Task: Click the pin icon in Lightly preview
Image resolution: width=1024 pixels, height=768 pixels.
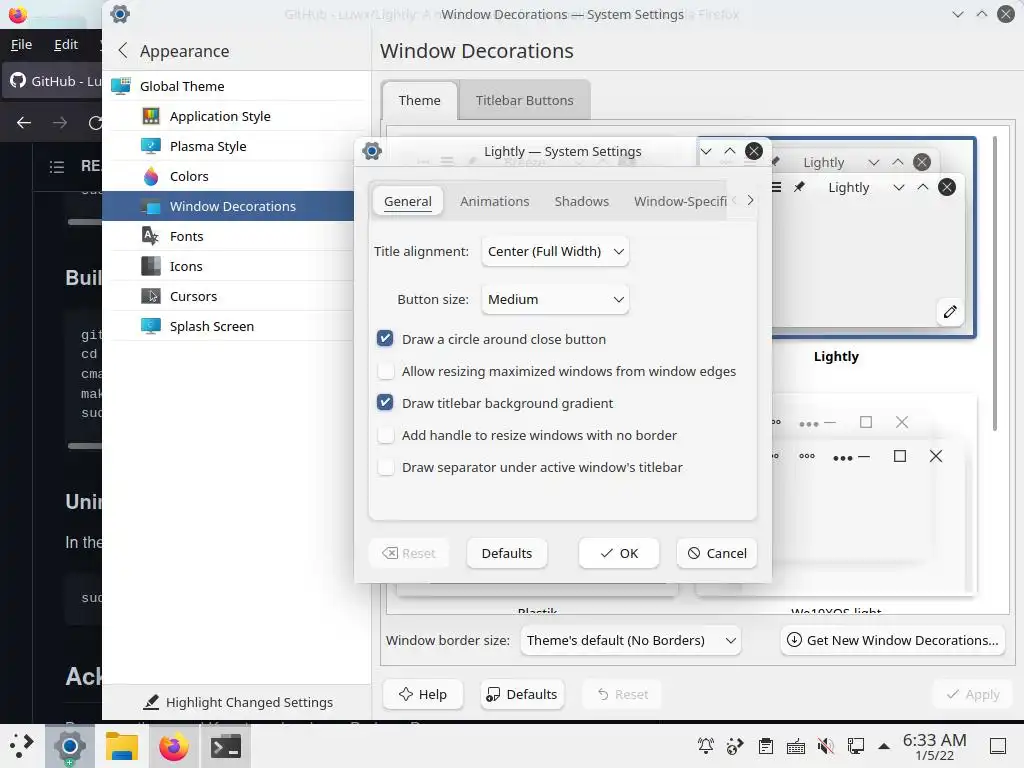Action: [x=799, y=187]
